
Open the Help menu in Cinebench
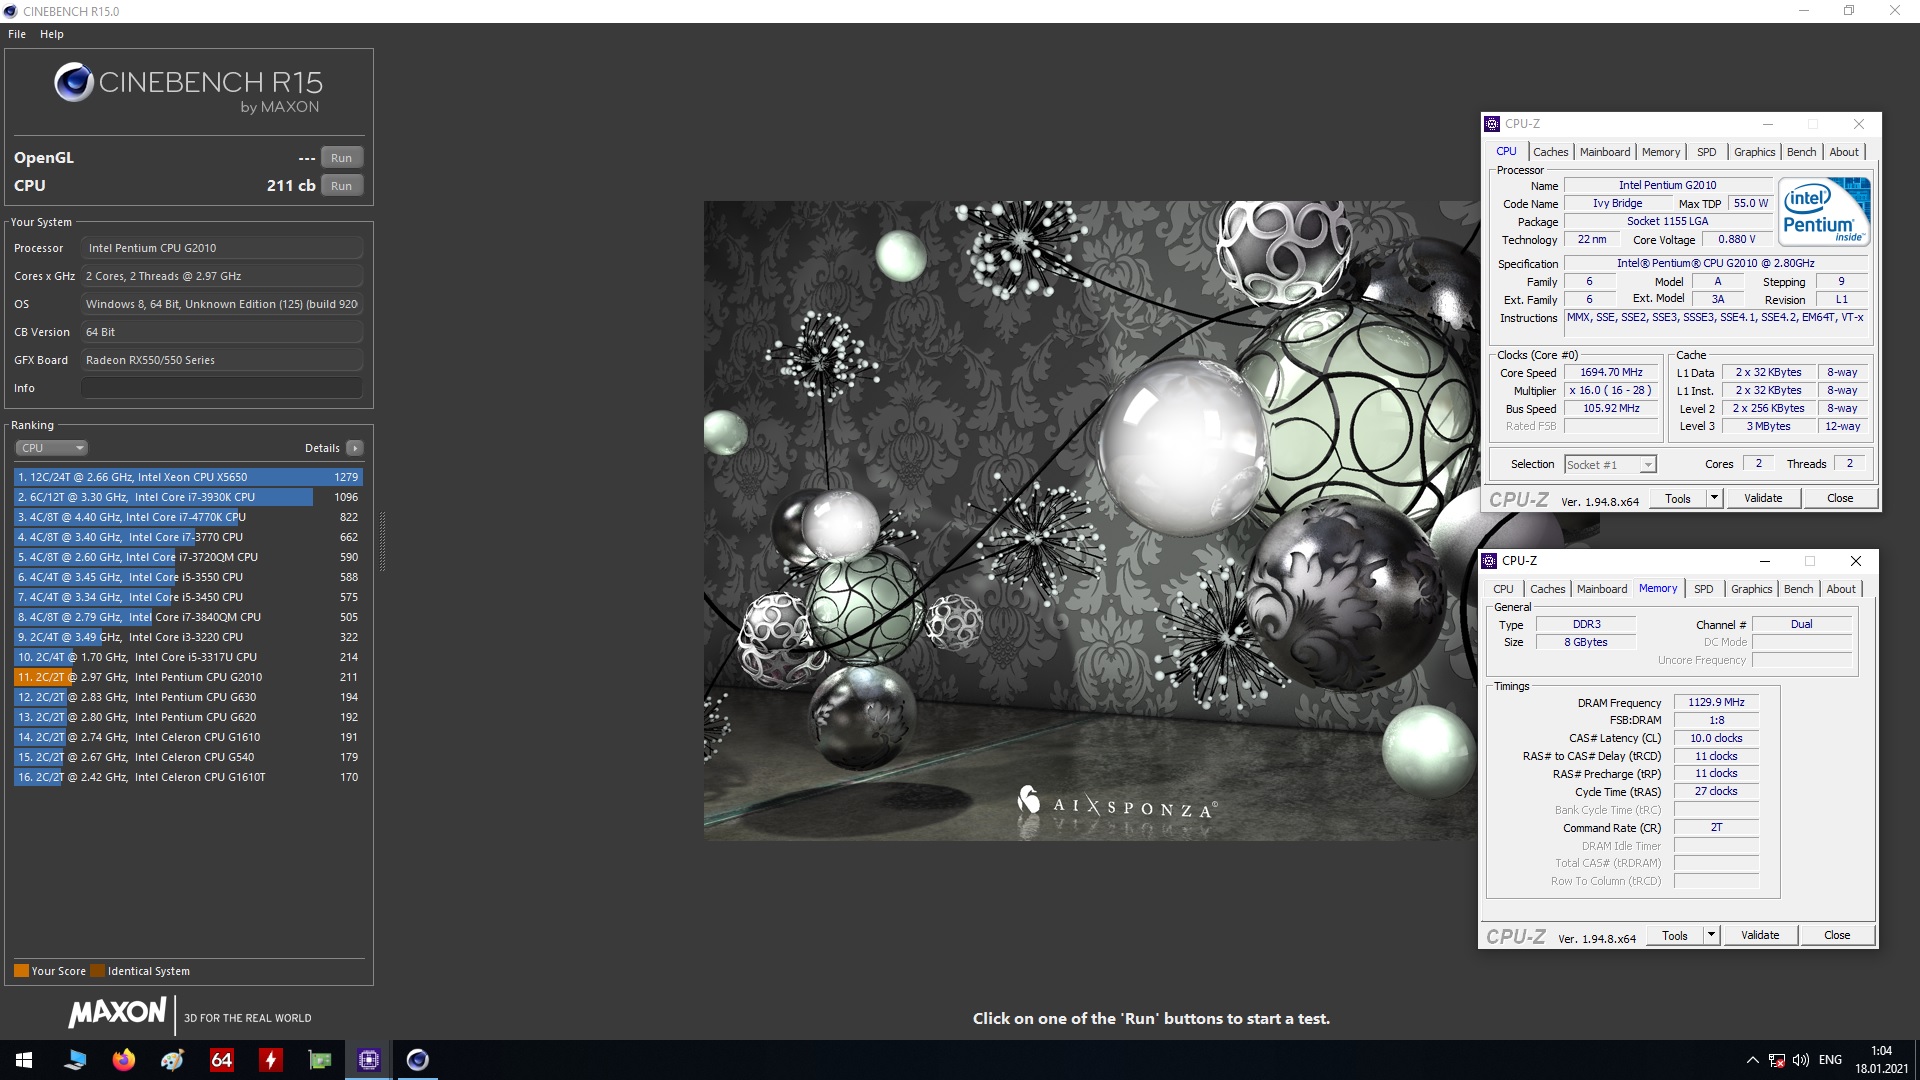52,34
